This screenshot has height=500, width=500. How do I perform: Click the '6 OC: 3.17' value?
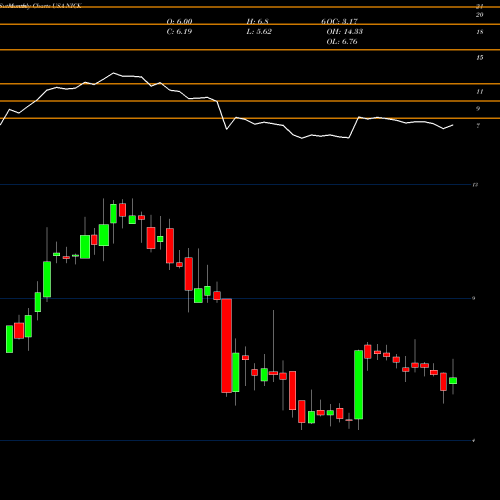pyautogui.click(x=339, y=22)
